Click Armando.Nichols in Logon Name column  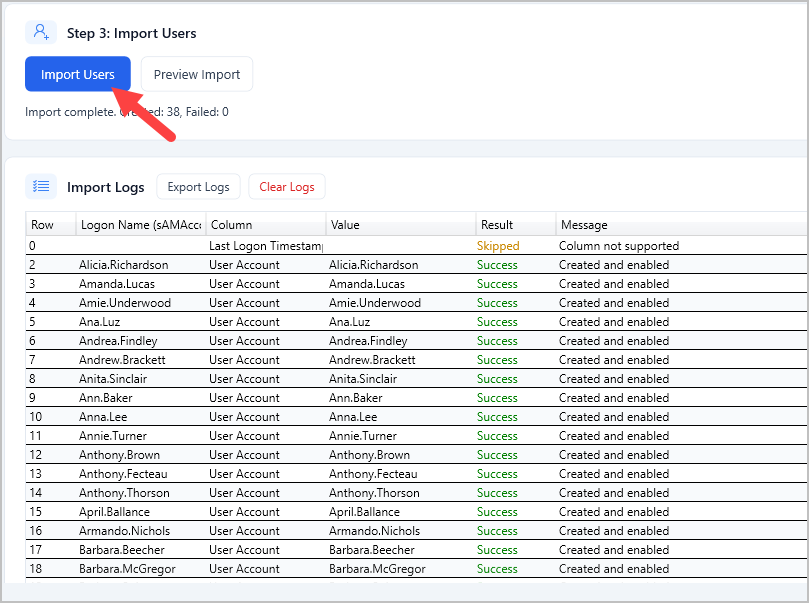pyautogui.click(x=124, y=531)
